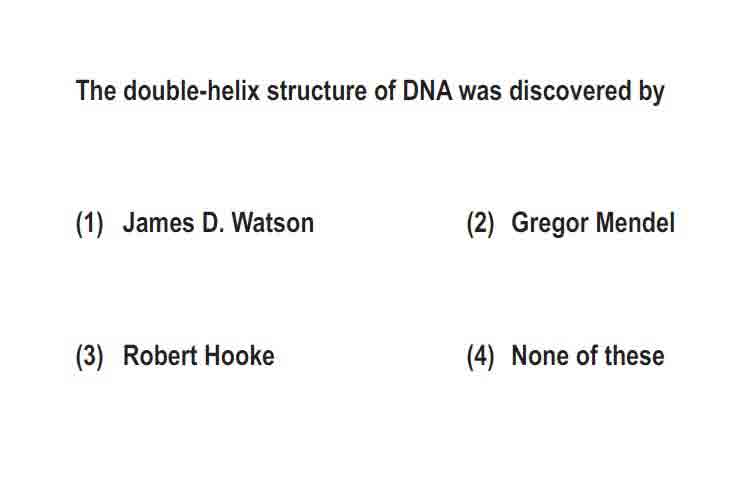Screen dimensions: 750x500
Task: Click the word discovered in the question
Action: pyautogui.click(x=570, y=90)
